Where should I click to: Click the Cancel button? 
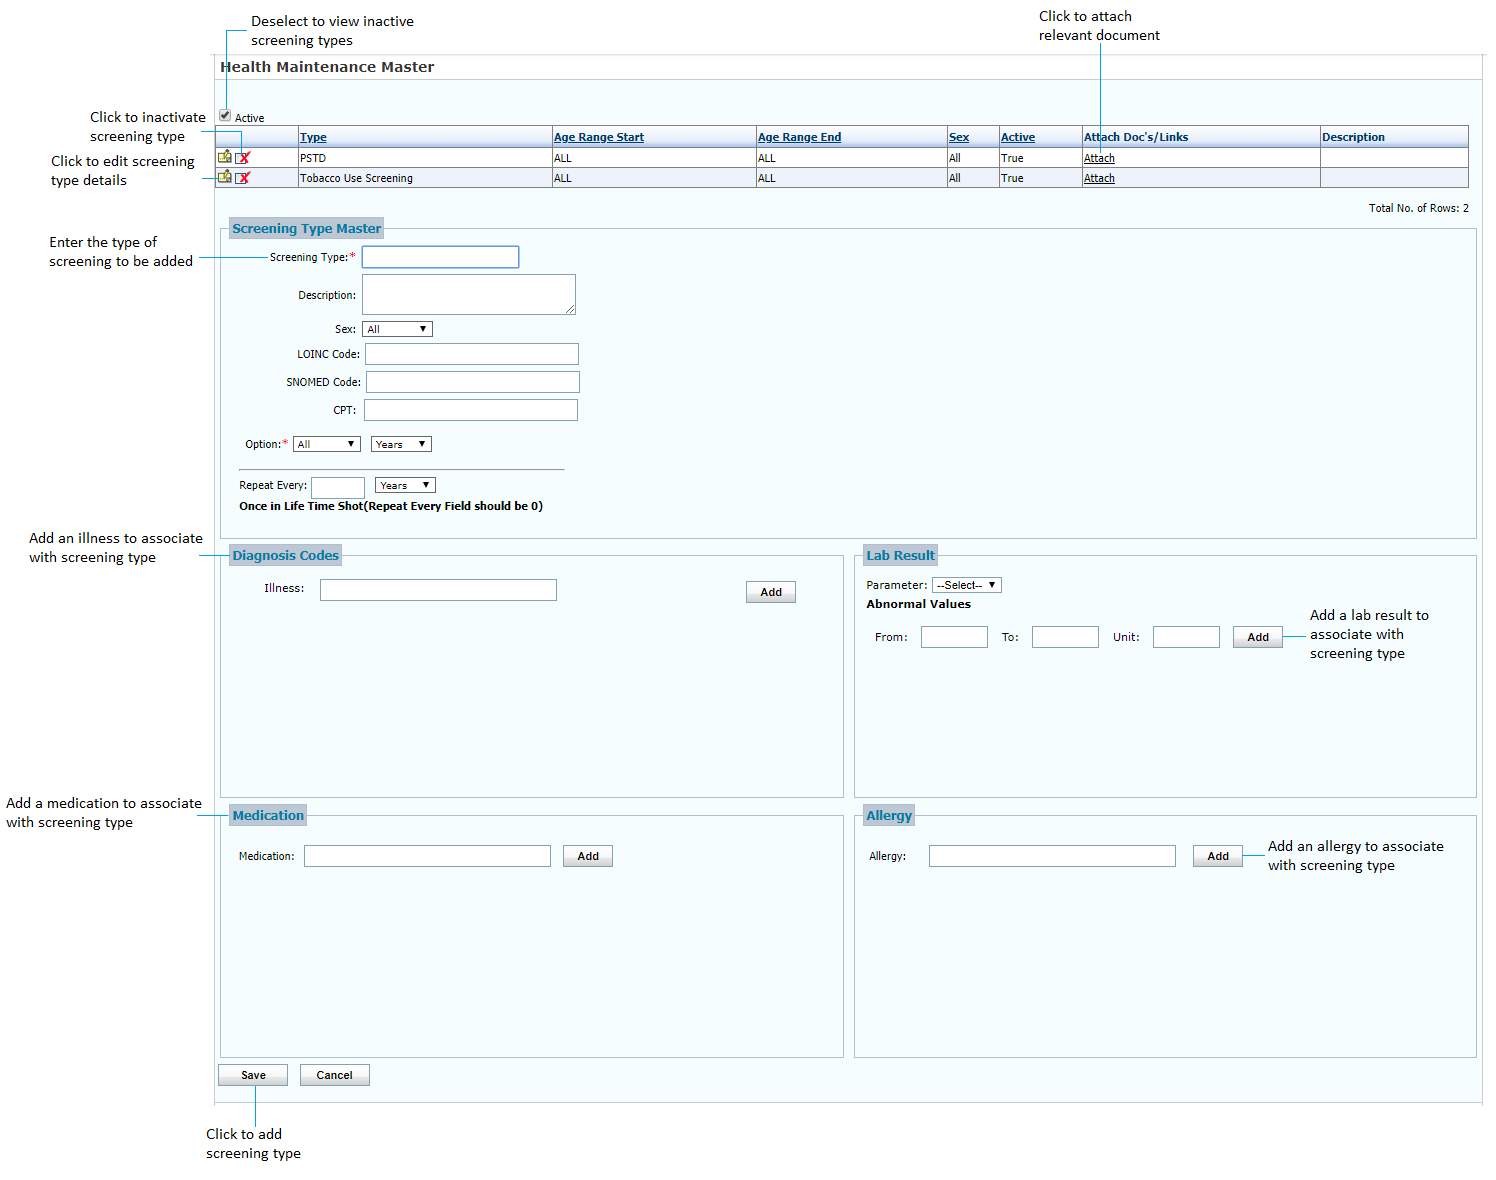[x=335, y=1075]
